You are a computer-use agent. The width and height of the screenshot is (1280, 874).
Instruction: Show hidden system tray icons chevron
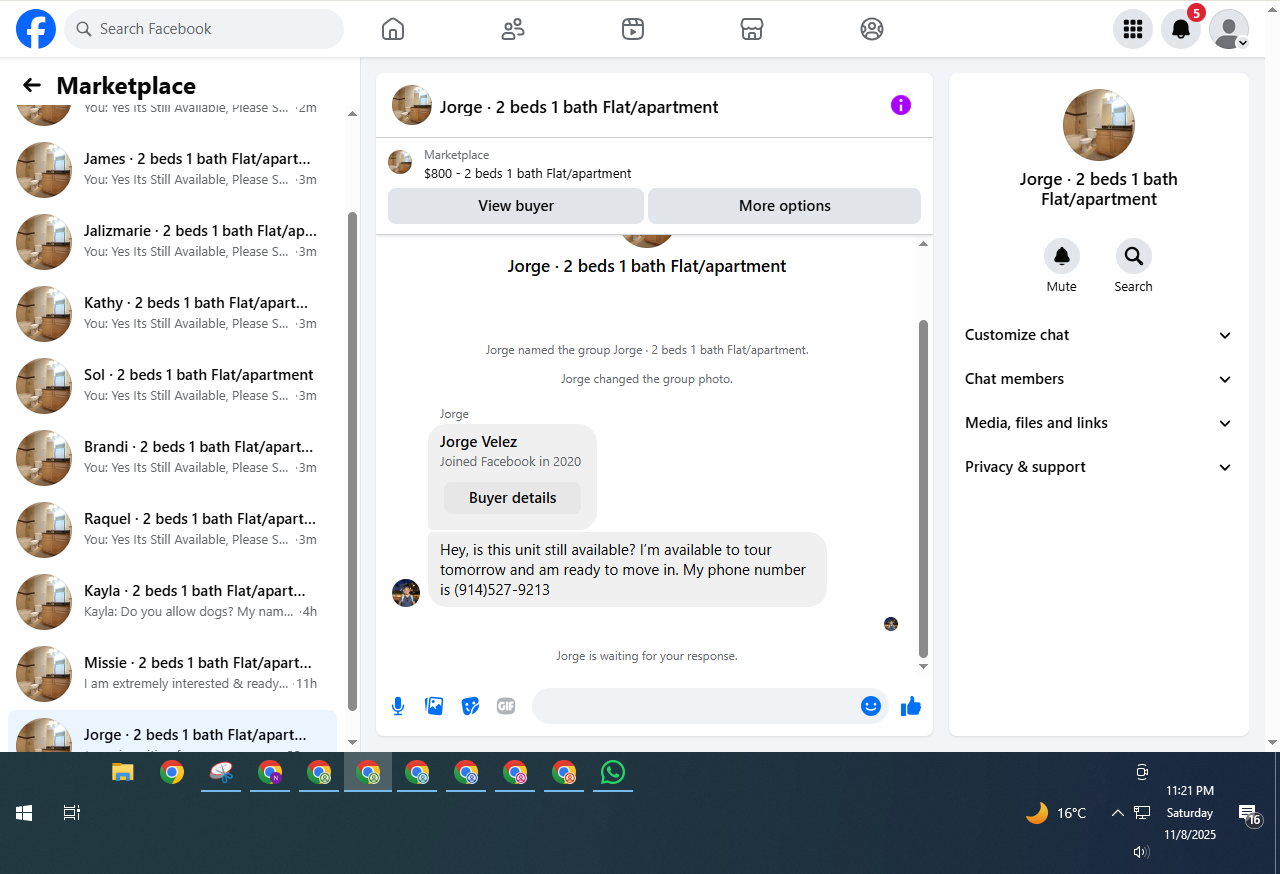[1118, 813]
